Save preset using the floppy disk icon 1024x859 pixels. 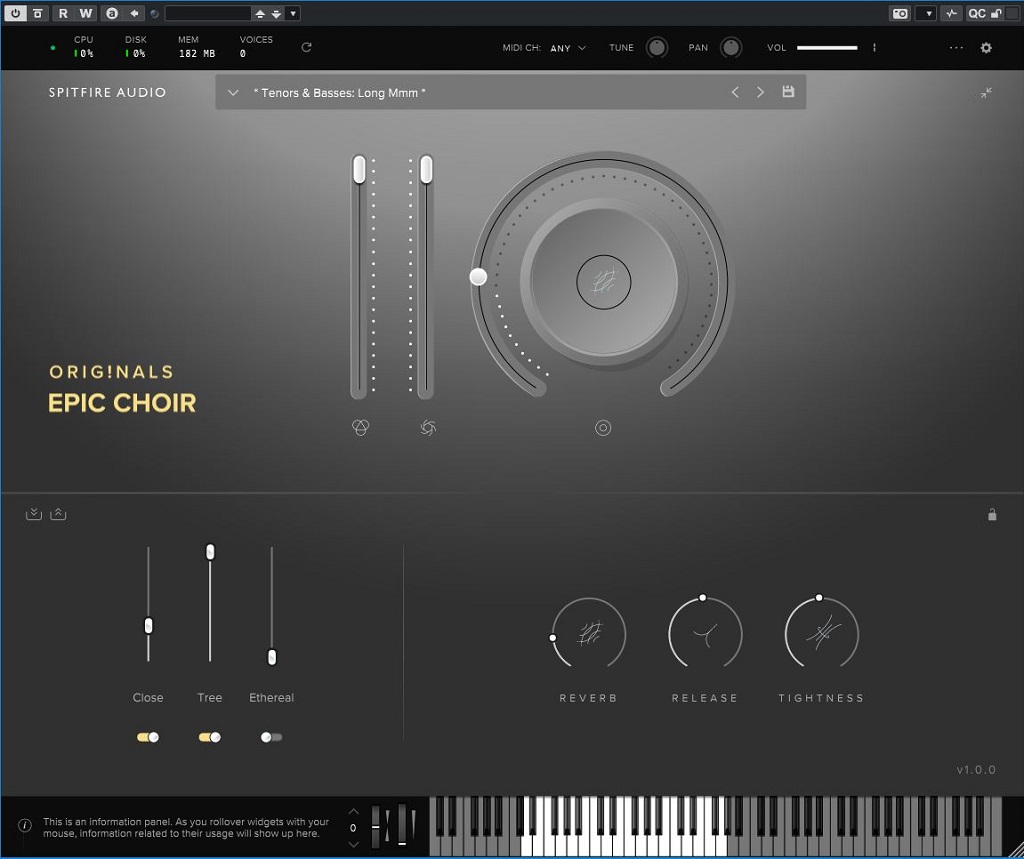point(788,91)
